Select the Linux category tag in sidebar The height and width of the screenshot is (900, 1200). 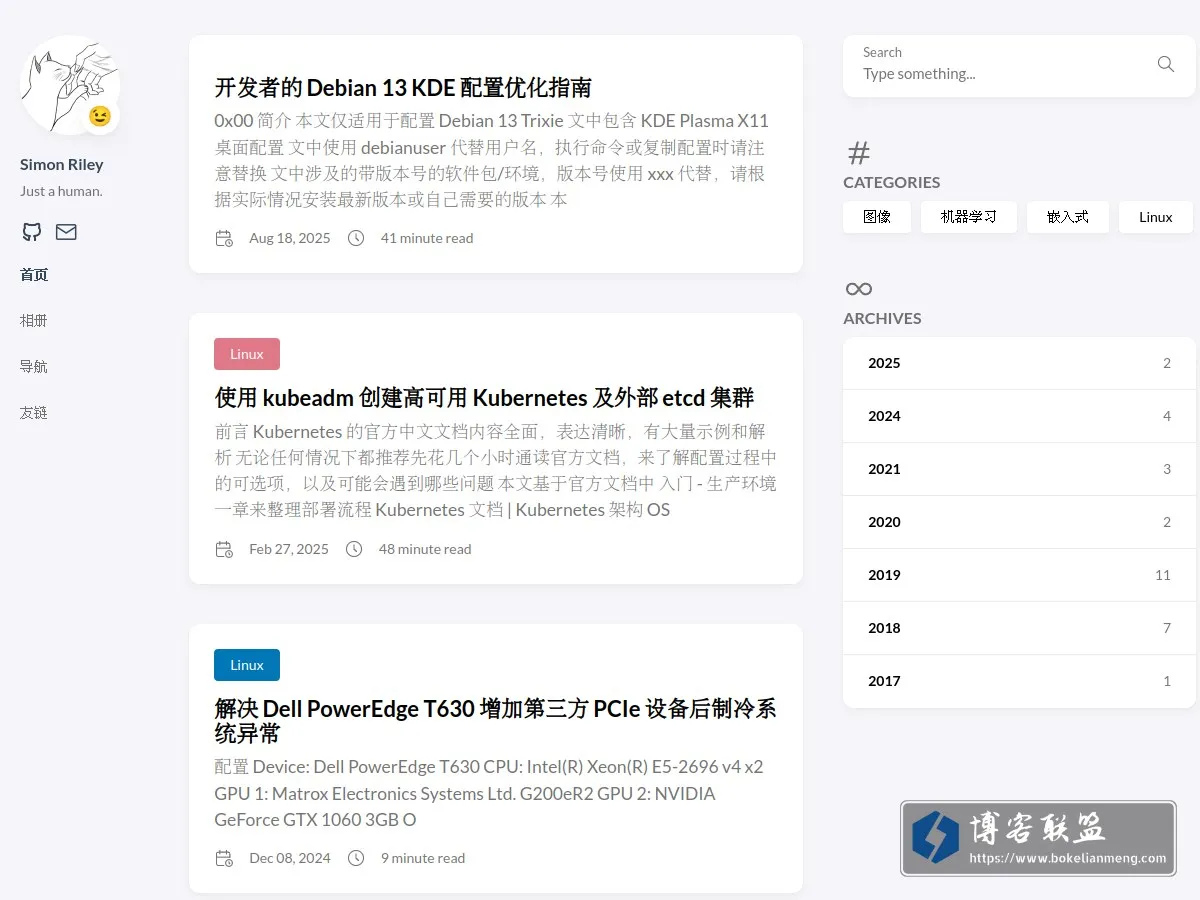(x=1156, y=217)
